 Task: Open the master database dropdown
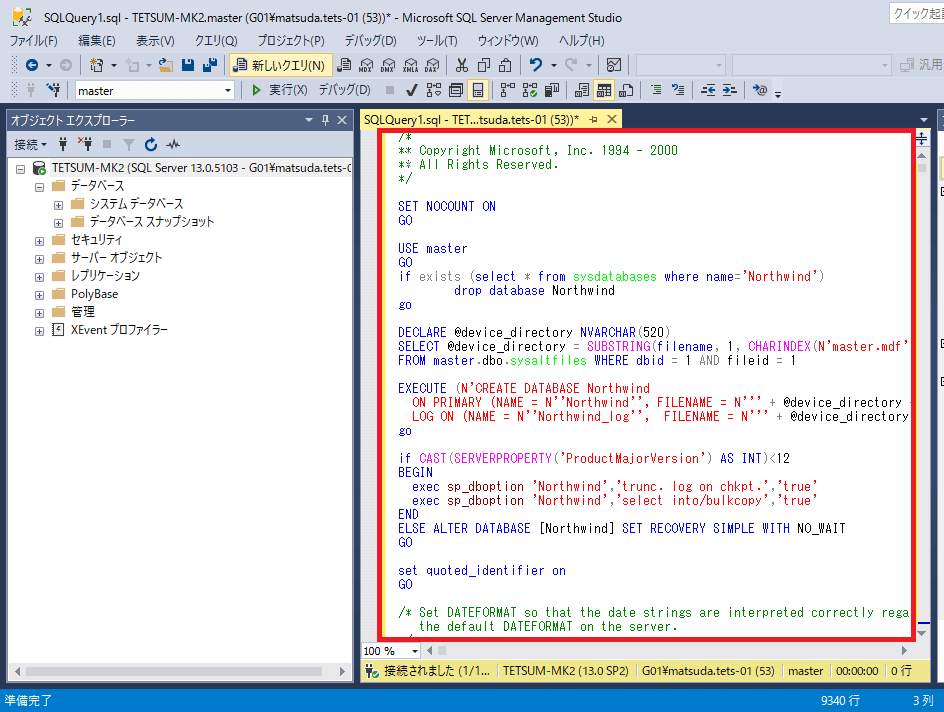point(228,90)
